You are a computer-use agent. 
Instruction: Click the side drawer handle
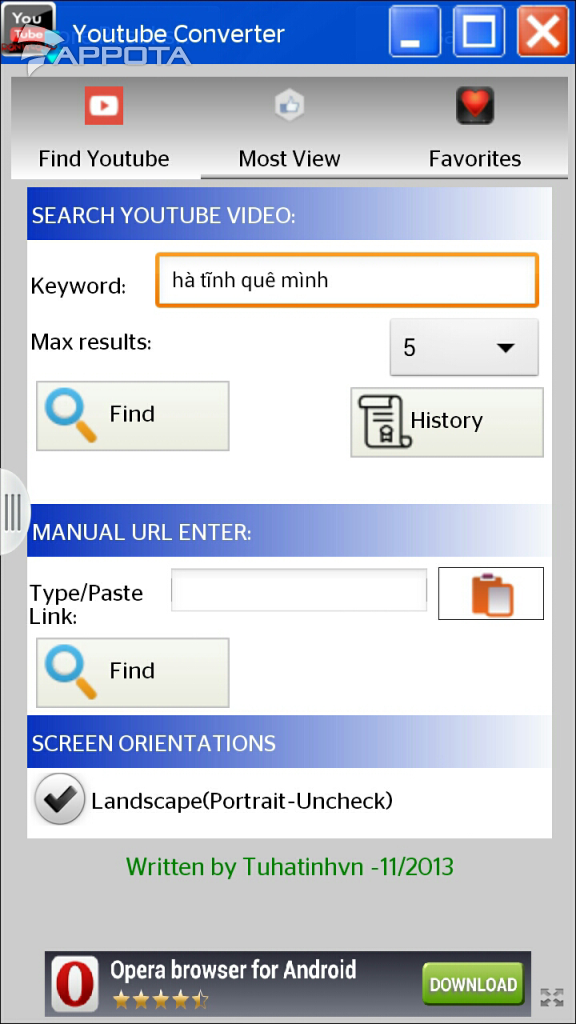[13, 512]
